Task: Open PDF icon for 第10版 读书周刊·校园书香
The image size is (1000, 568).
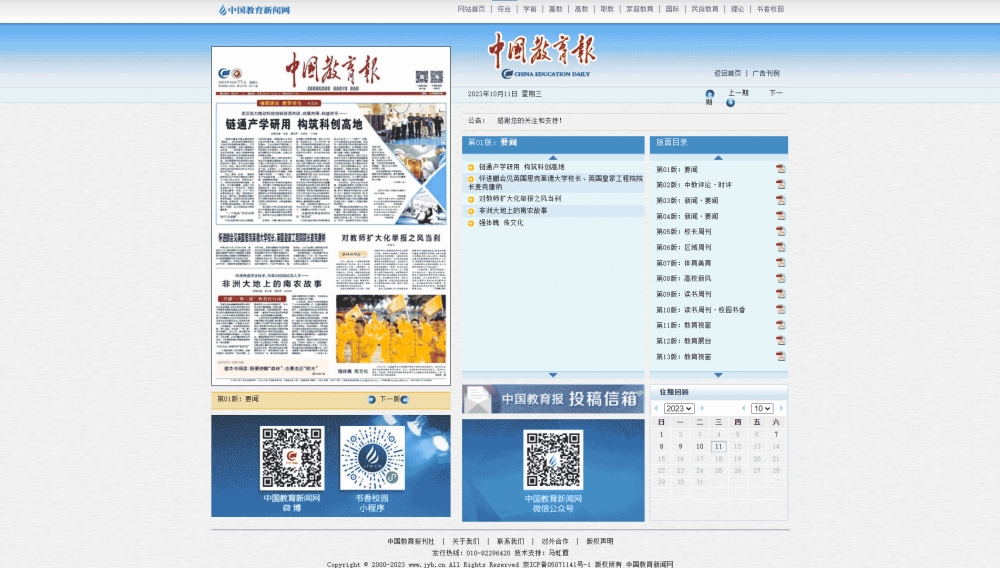Action: [x=780, y=309]
